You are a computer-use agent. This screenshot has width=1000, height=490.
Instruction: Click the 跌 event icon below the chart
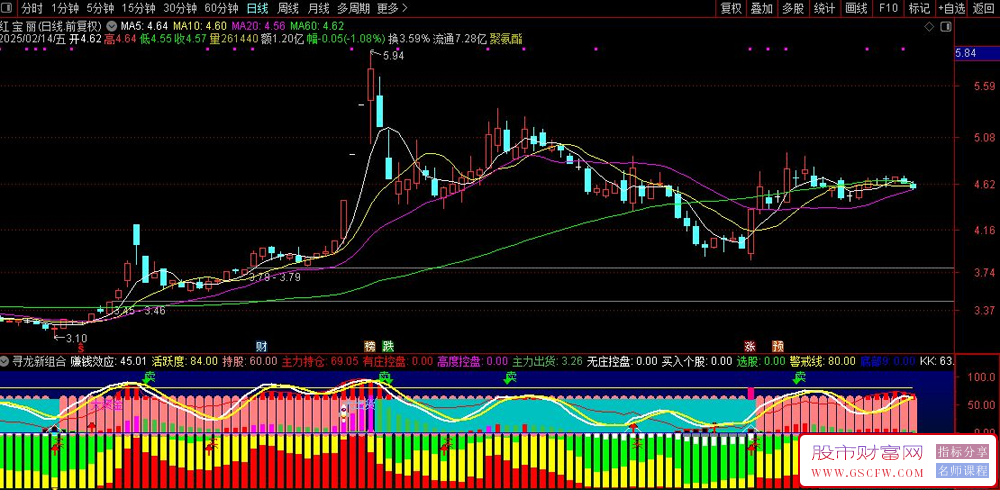(387, 345)
